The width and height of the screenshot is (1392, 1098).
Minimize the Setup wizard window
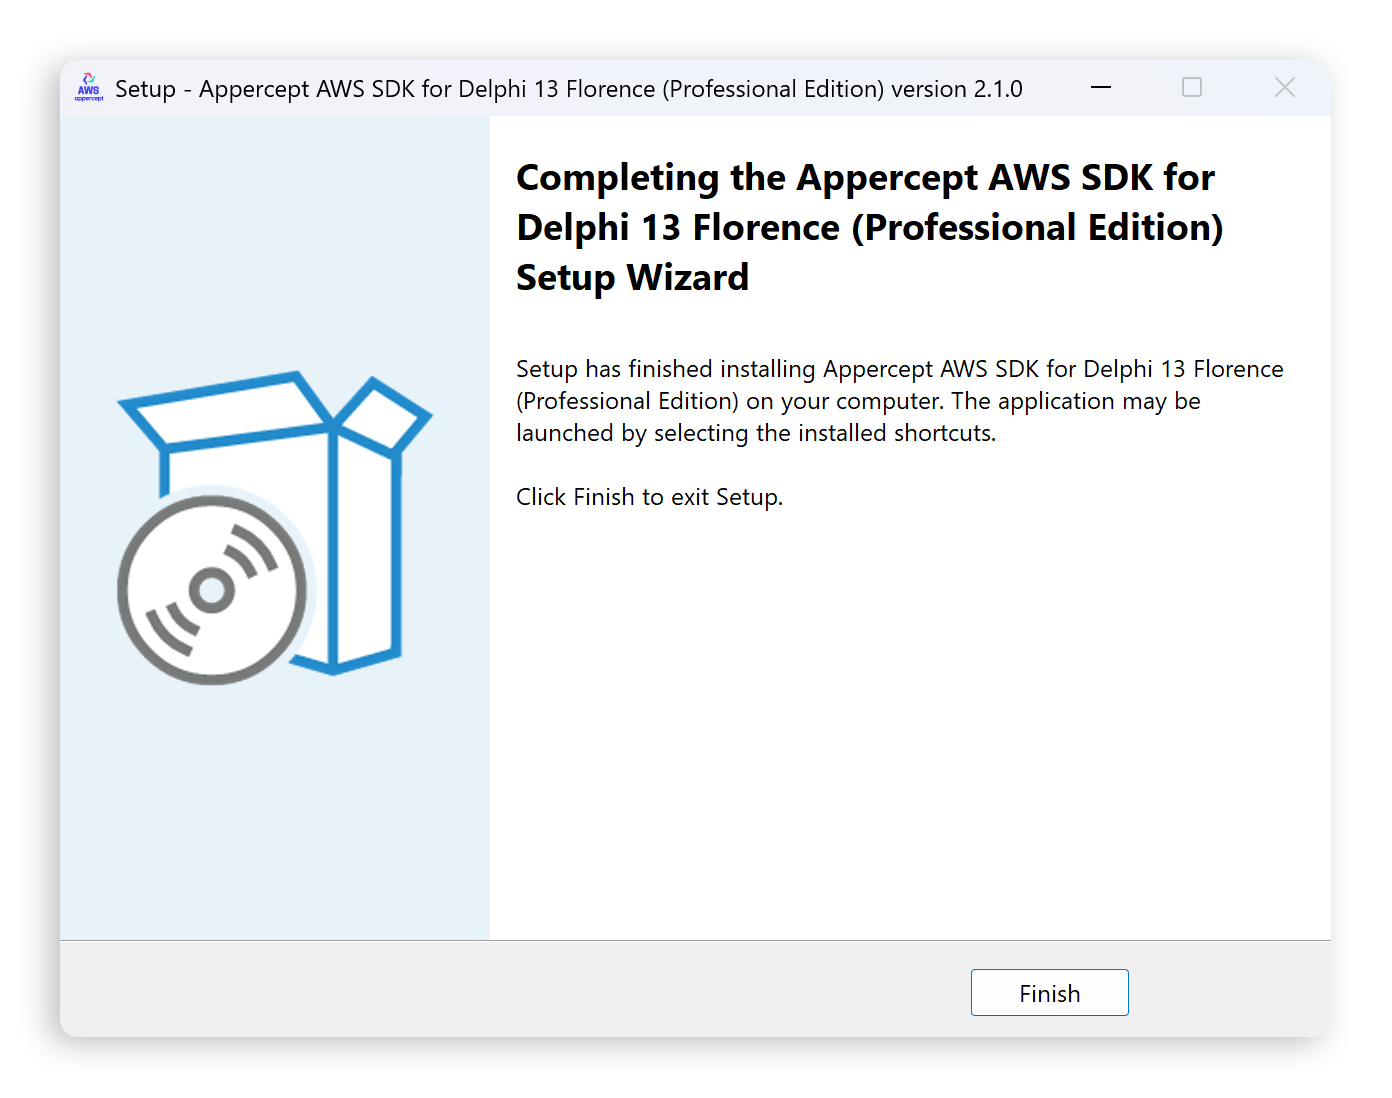click(x=1100, y=88)
